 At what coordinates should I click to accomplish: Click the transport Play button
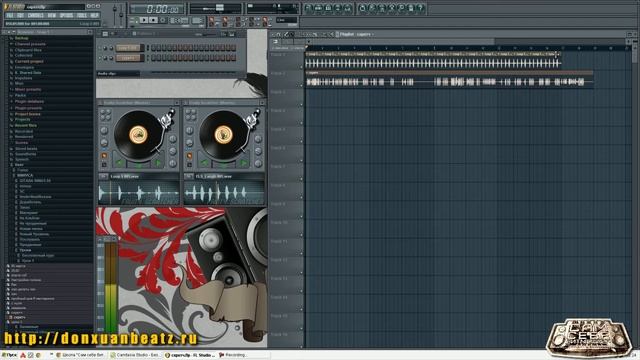click(144, 20)
